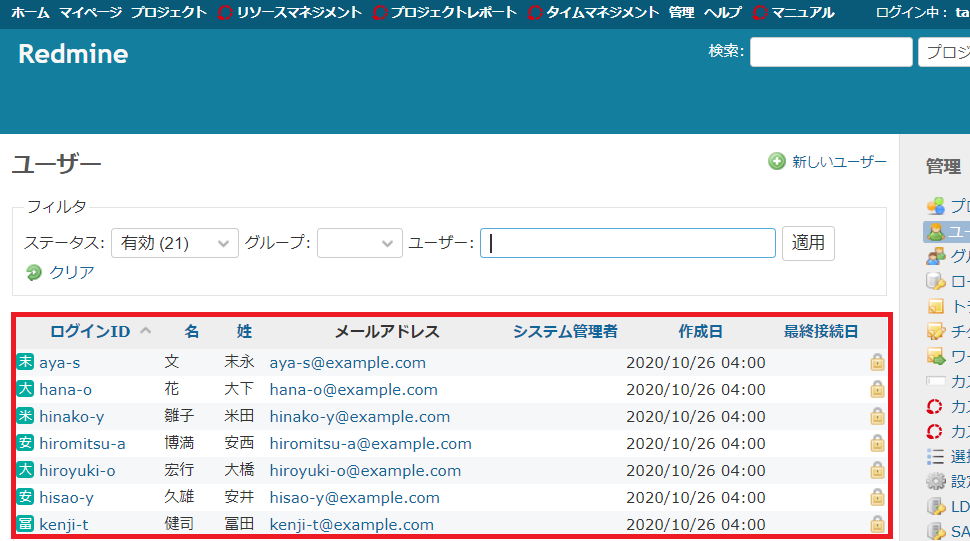
Task: Select the Users icon in admin sidebar
Action: (x=936, y=232)
